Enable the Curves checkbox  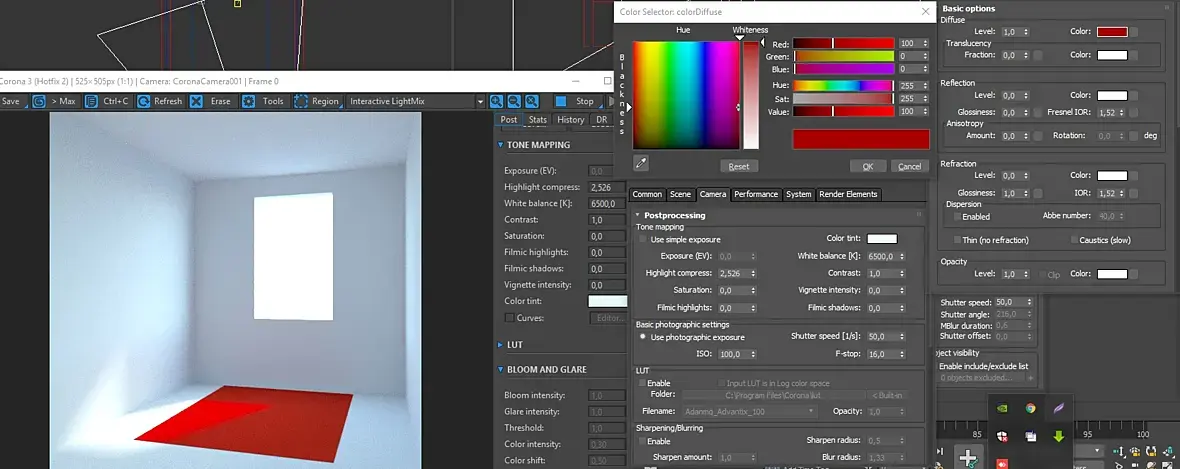coord(509,318)
